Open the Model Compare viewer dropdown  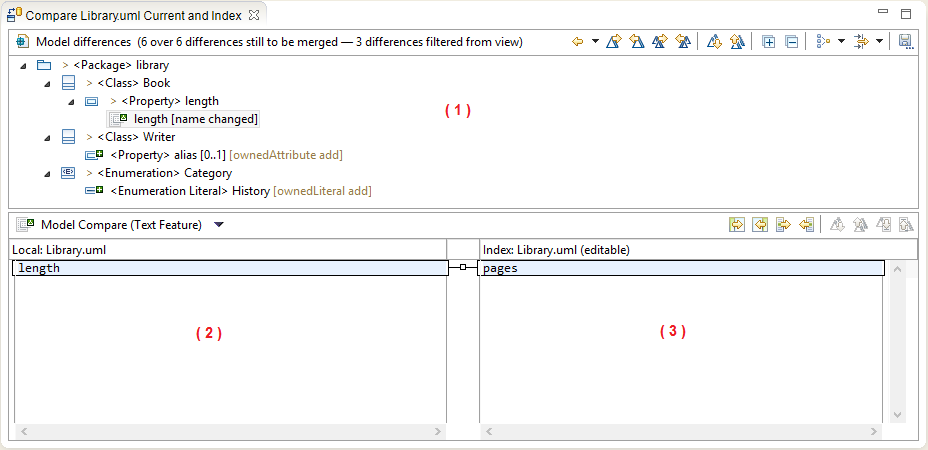click(x=219, y=225)
